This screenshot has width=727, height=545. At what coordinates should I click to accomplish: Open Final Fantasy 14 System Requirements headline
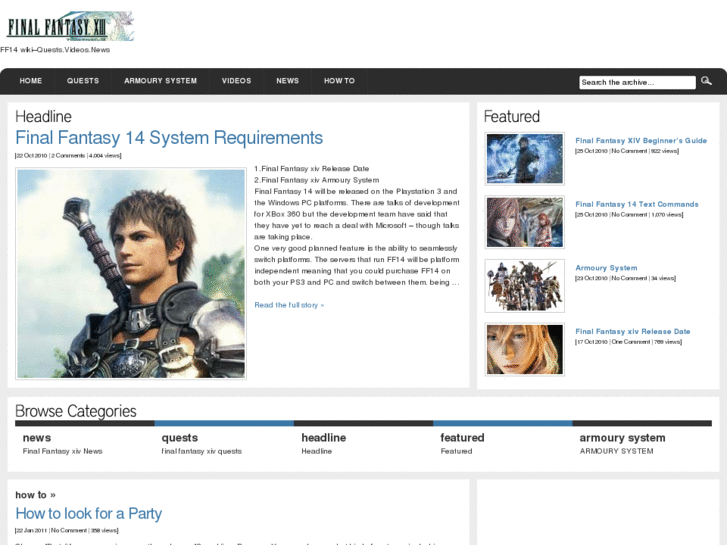pos(169,138)
